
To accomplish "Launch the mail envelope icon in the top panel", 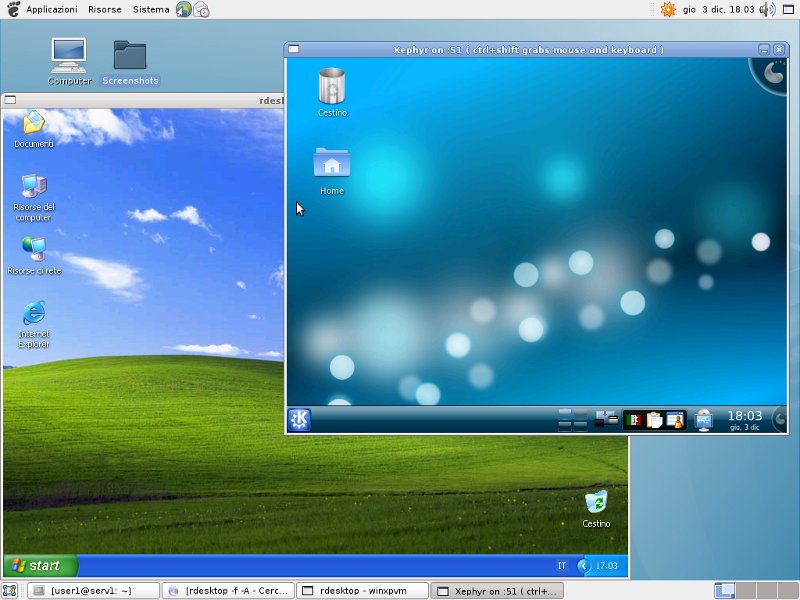I will (x=201, y=9).
